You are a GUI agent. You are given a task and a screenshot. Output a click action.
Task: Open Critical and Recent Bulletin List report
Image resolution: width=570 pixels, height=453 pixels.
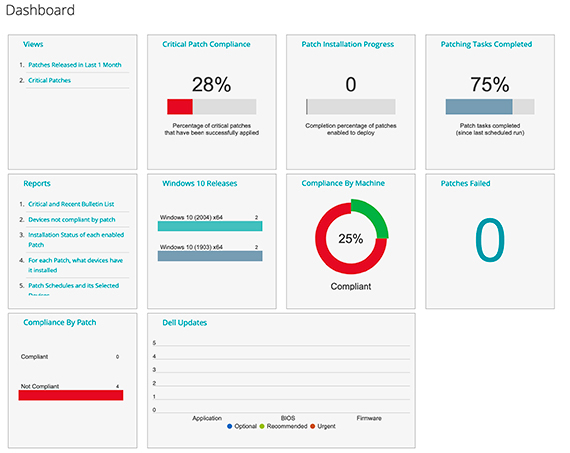[x=71, y=204]
